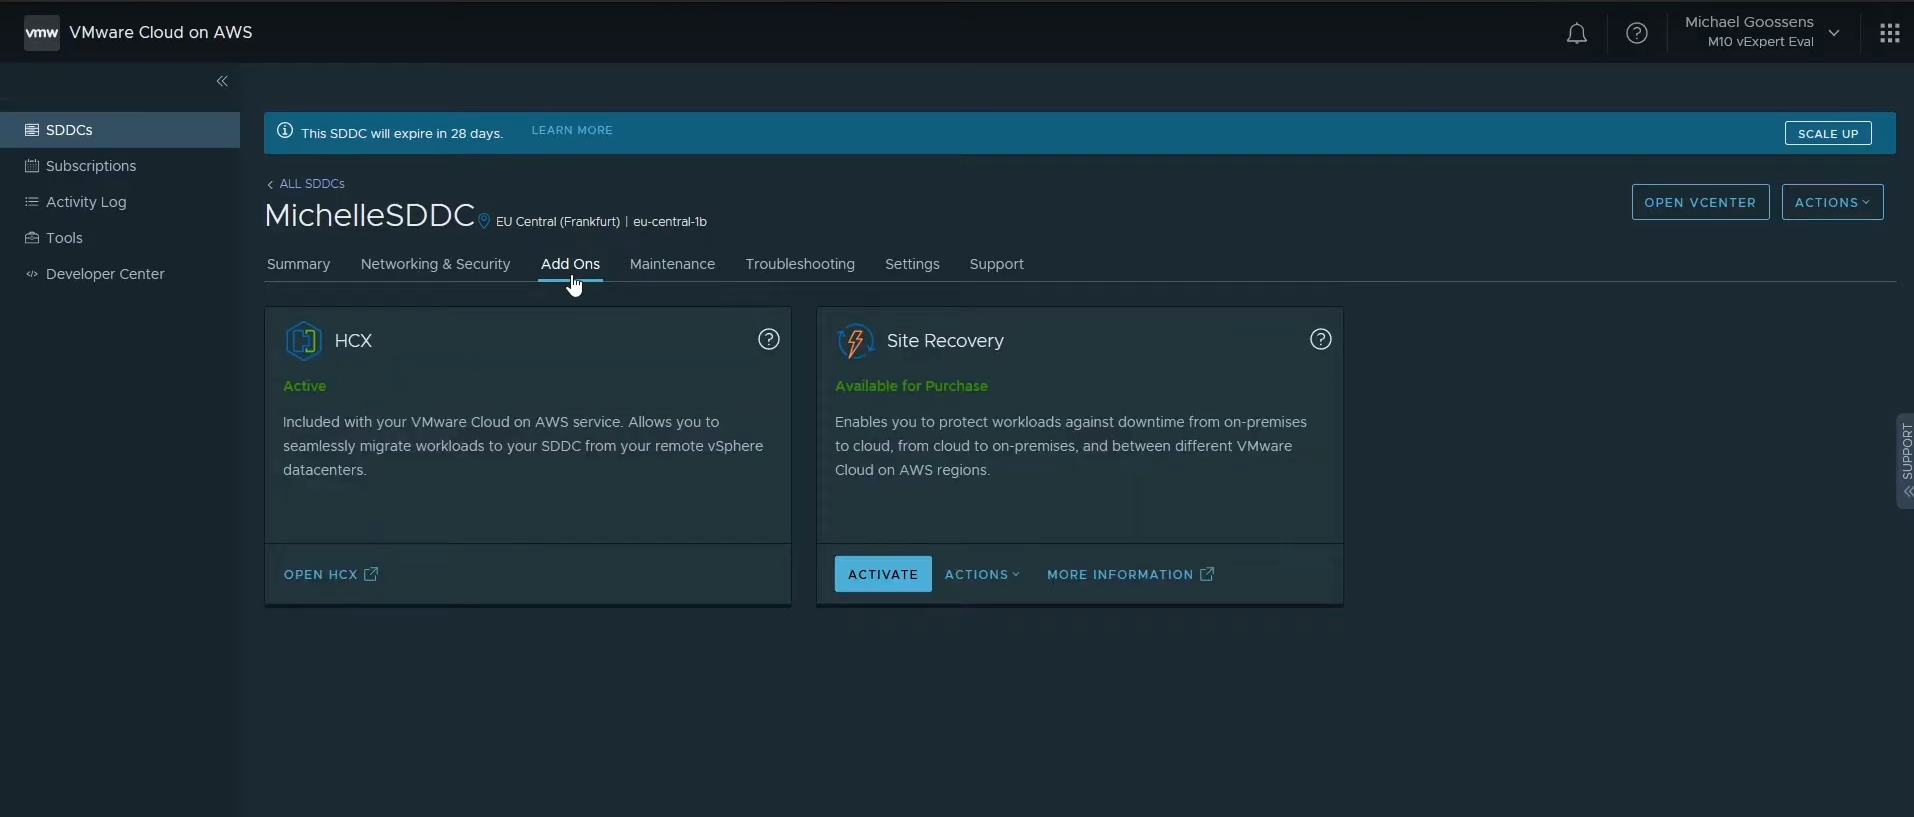Switch to the Summary tab
Screen dimensions: 1914x817
click(298, 264)
